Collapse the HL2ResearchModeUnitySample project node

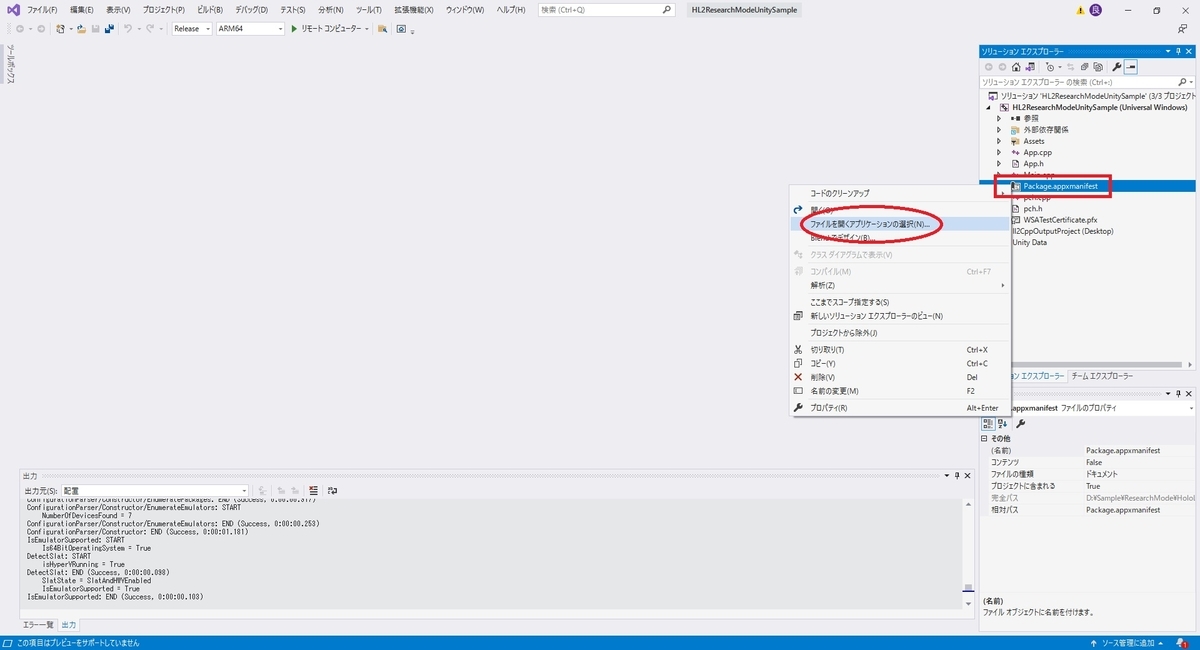tap(989, 107)
